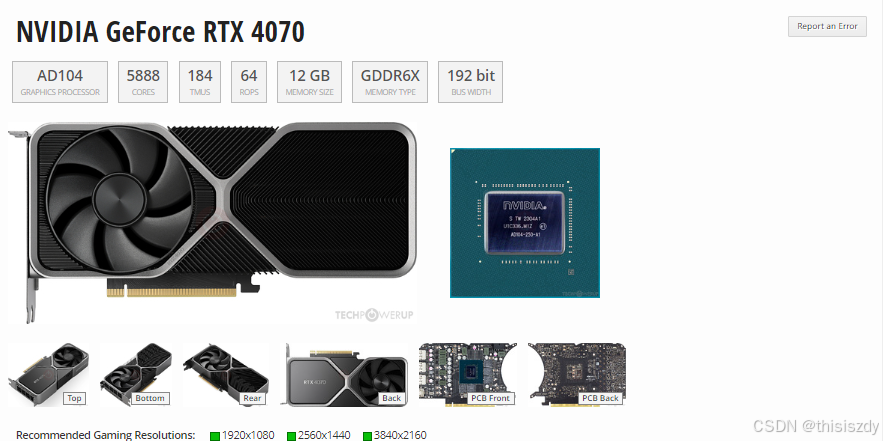Image resolution: width=883 pixels, height=441 pixels.
Task: Open the Back view thumbnail
Action: point(346,374)
